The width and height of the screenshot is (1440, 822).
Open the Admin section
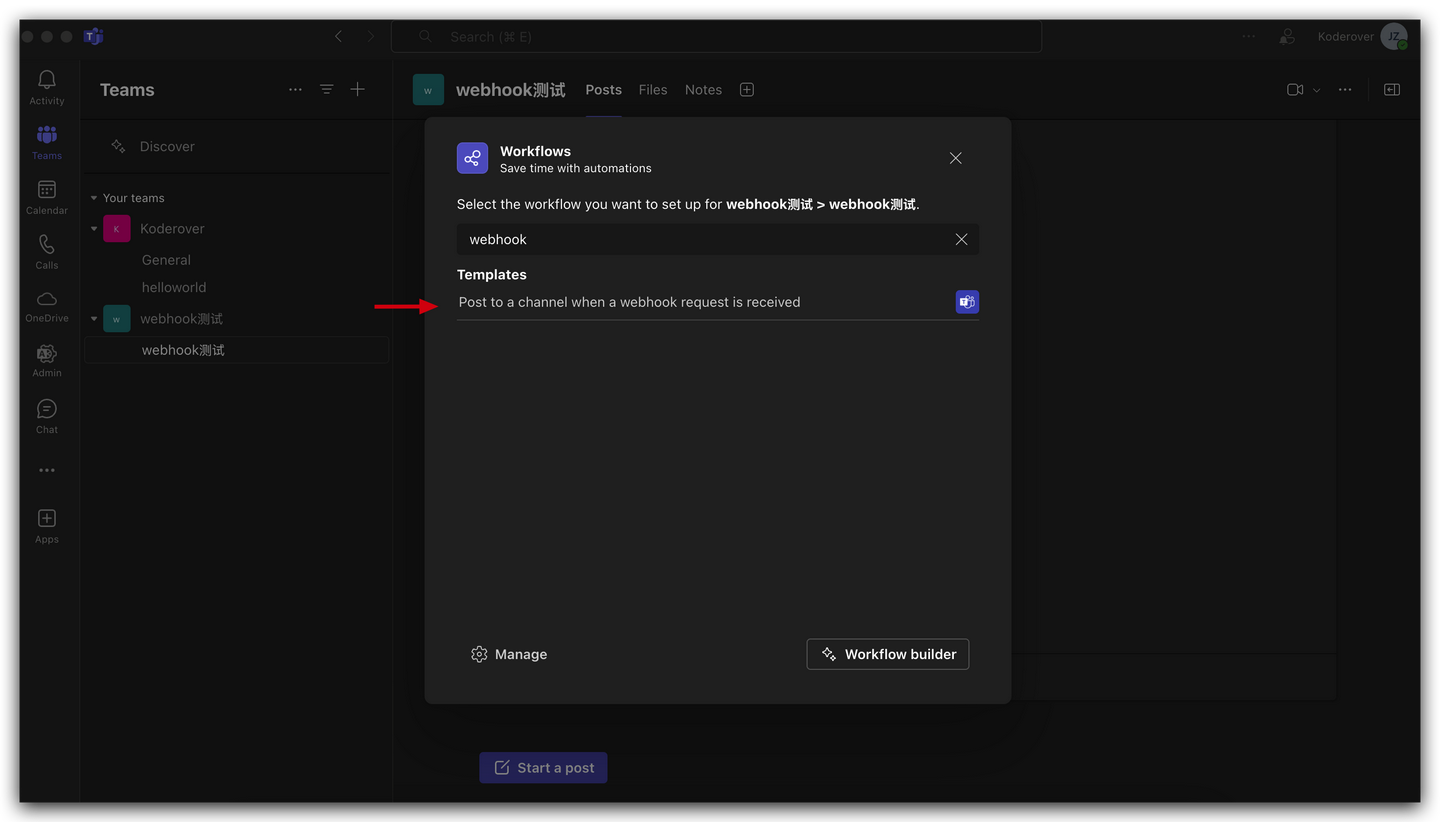(x=46, y=358)
